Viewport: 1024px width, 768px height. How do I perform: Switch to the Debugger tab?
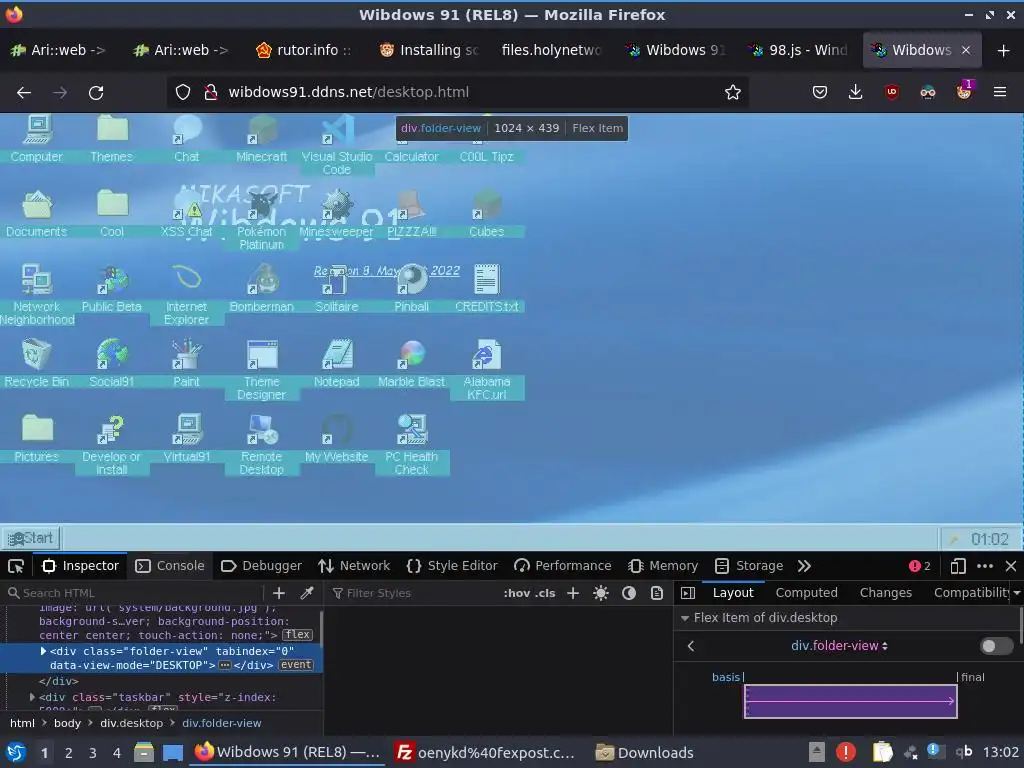tap(261, 566)
